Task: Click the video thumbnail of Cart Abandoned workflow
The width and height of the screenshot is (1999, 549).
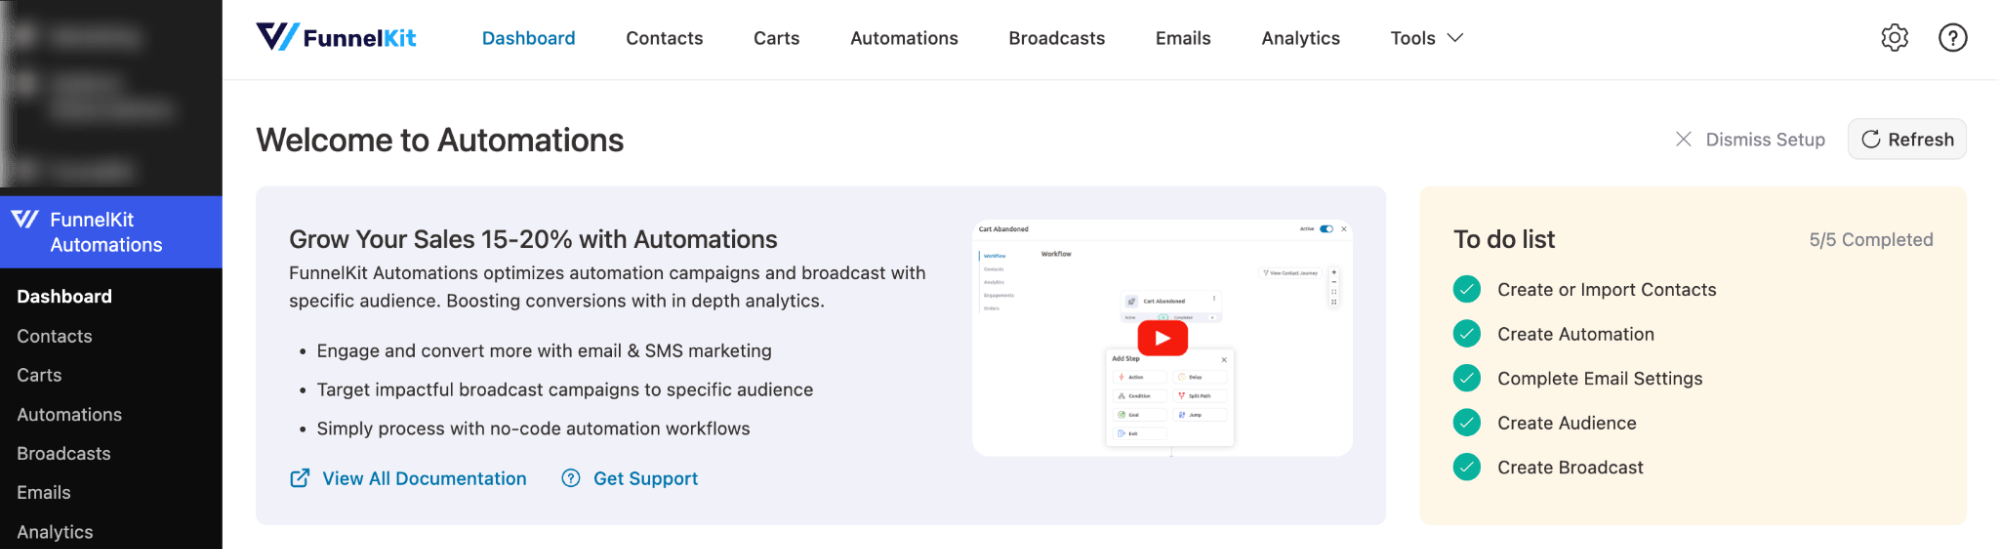Action: pos(1162,338)
